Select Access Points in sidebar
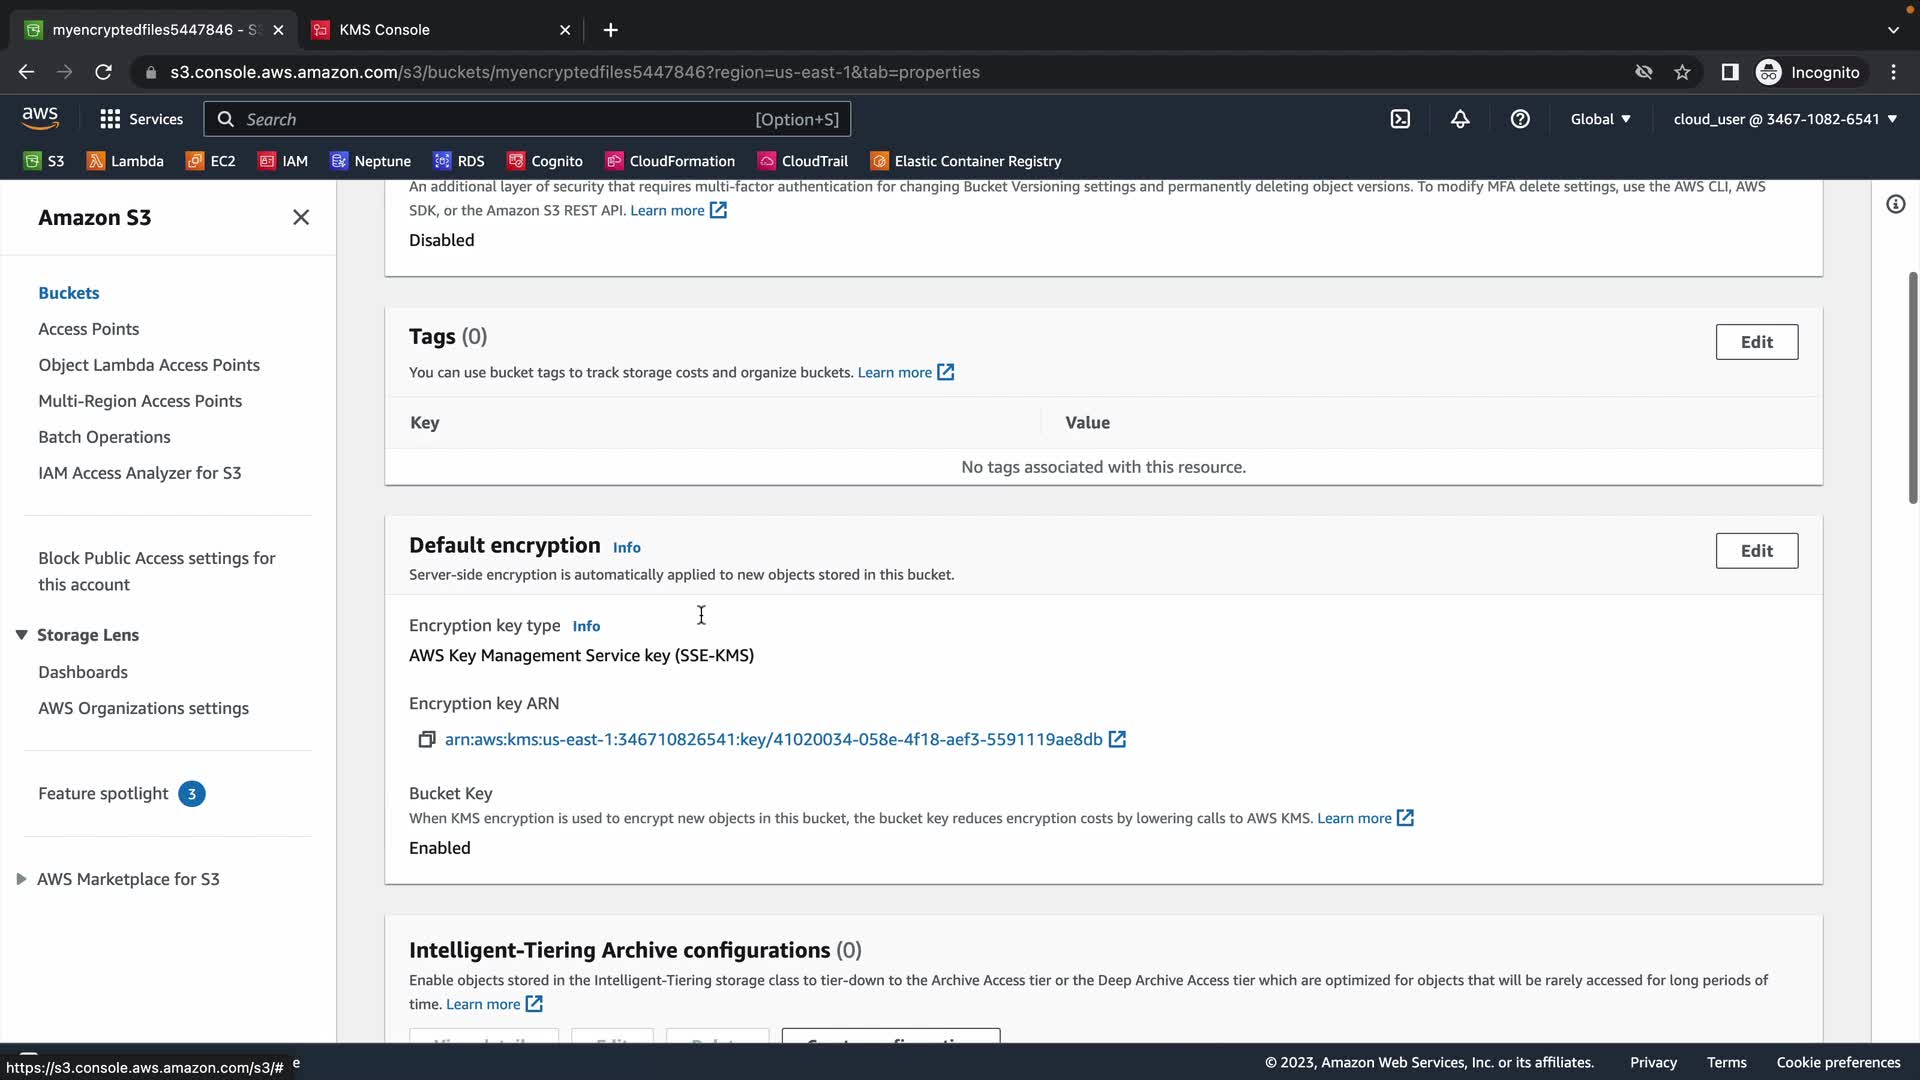The width and height of the screenshot is (1920, 1080). point(88,329)
